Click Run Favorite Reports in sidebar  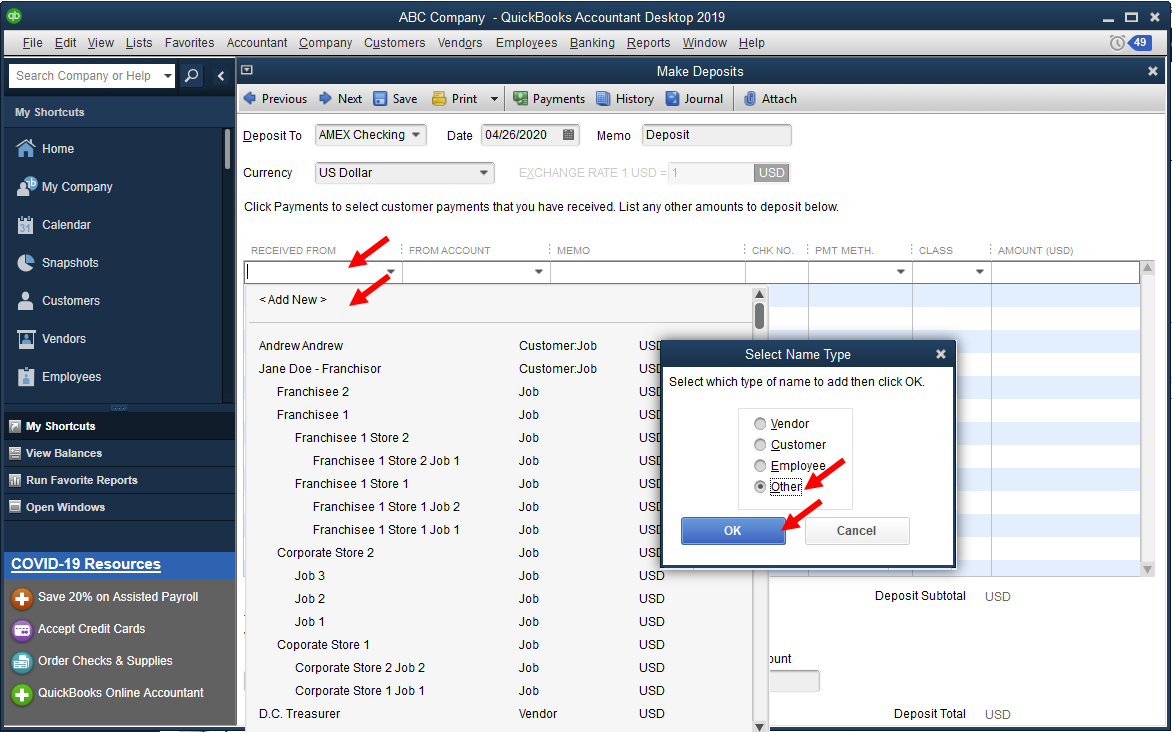coord(81,480)
